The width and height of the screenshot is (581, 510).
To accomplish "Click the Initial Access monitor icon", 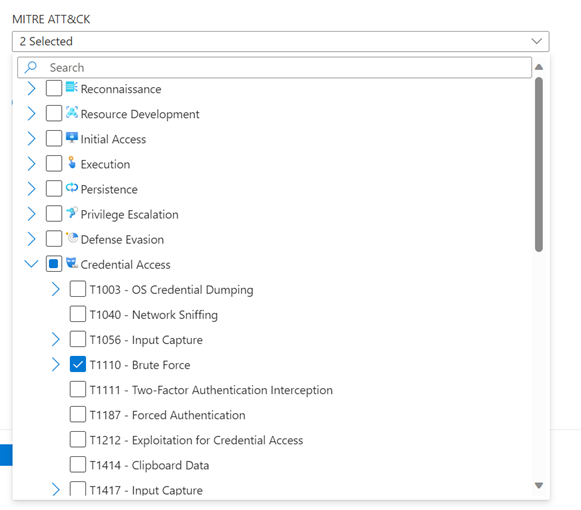I will 72,138.
